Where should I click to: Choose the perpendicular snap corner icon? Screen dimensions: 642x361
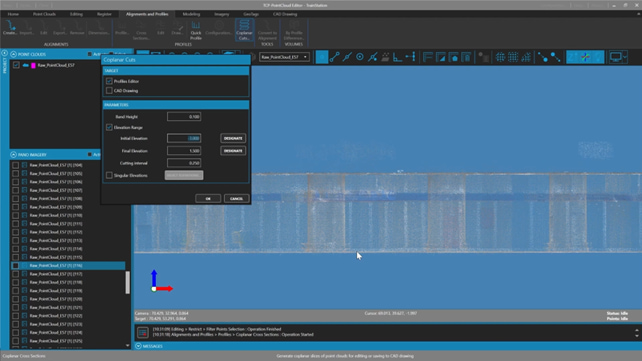tap(397, 57)
